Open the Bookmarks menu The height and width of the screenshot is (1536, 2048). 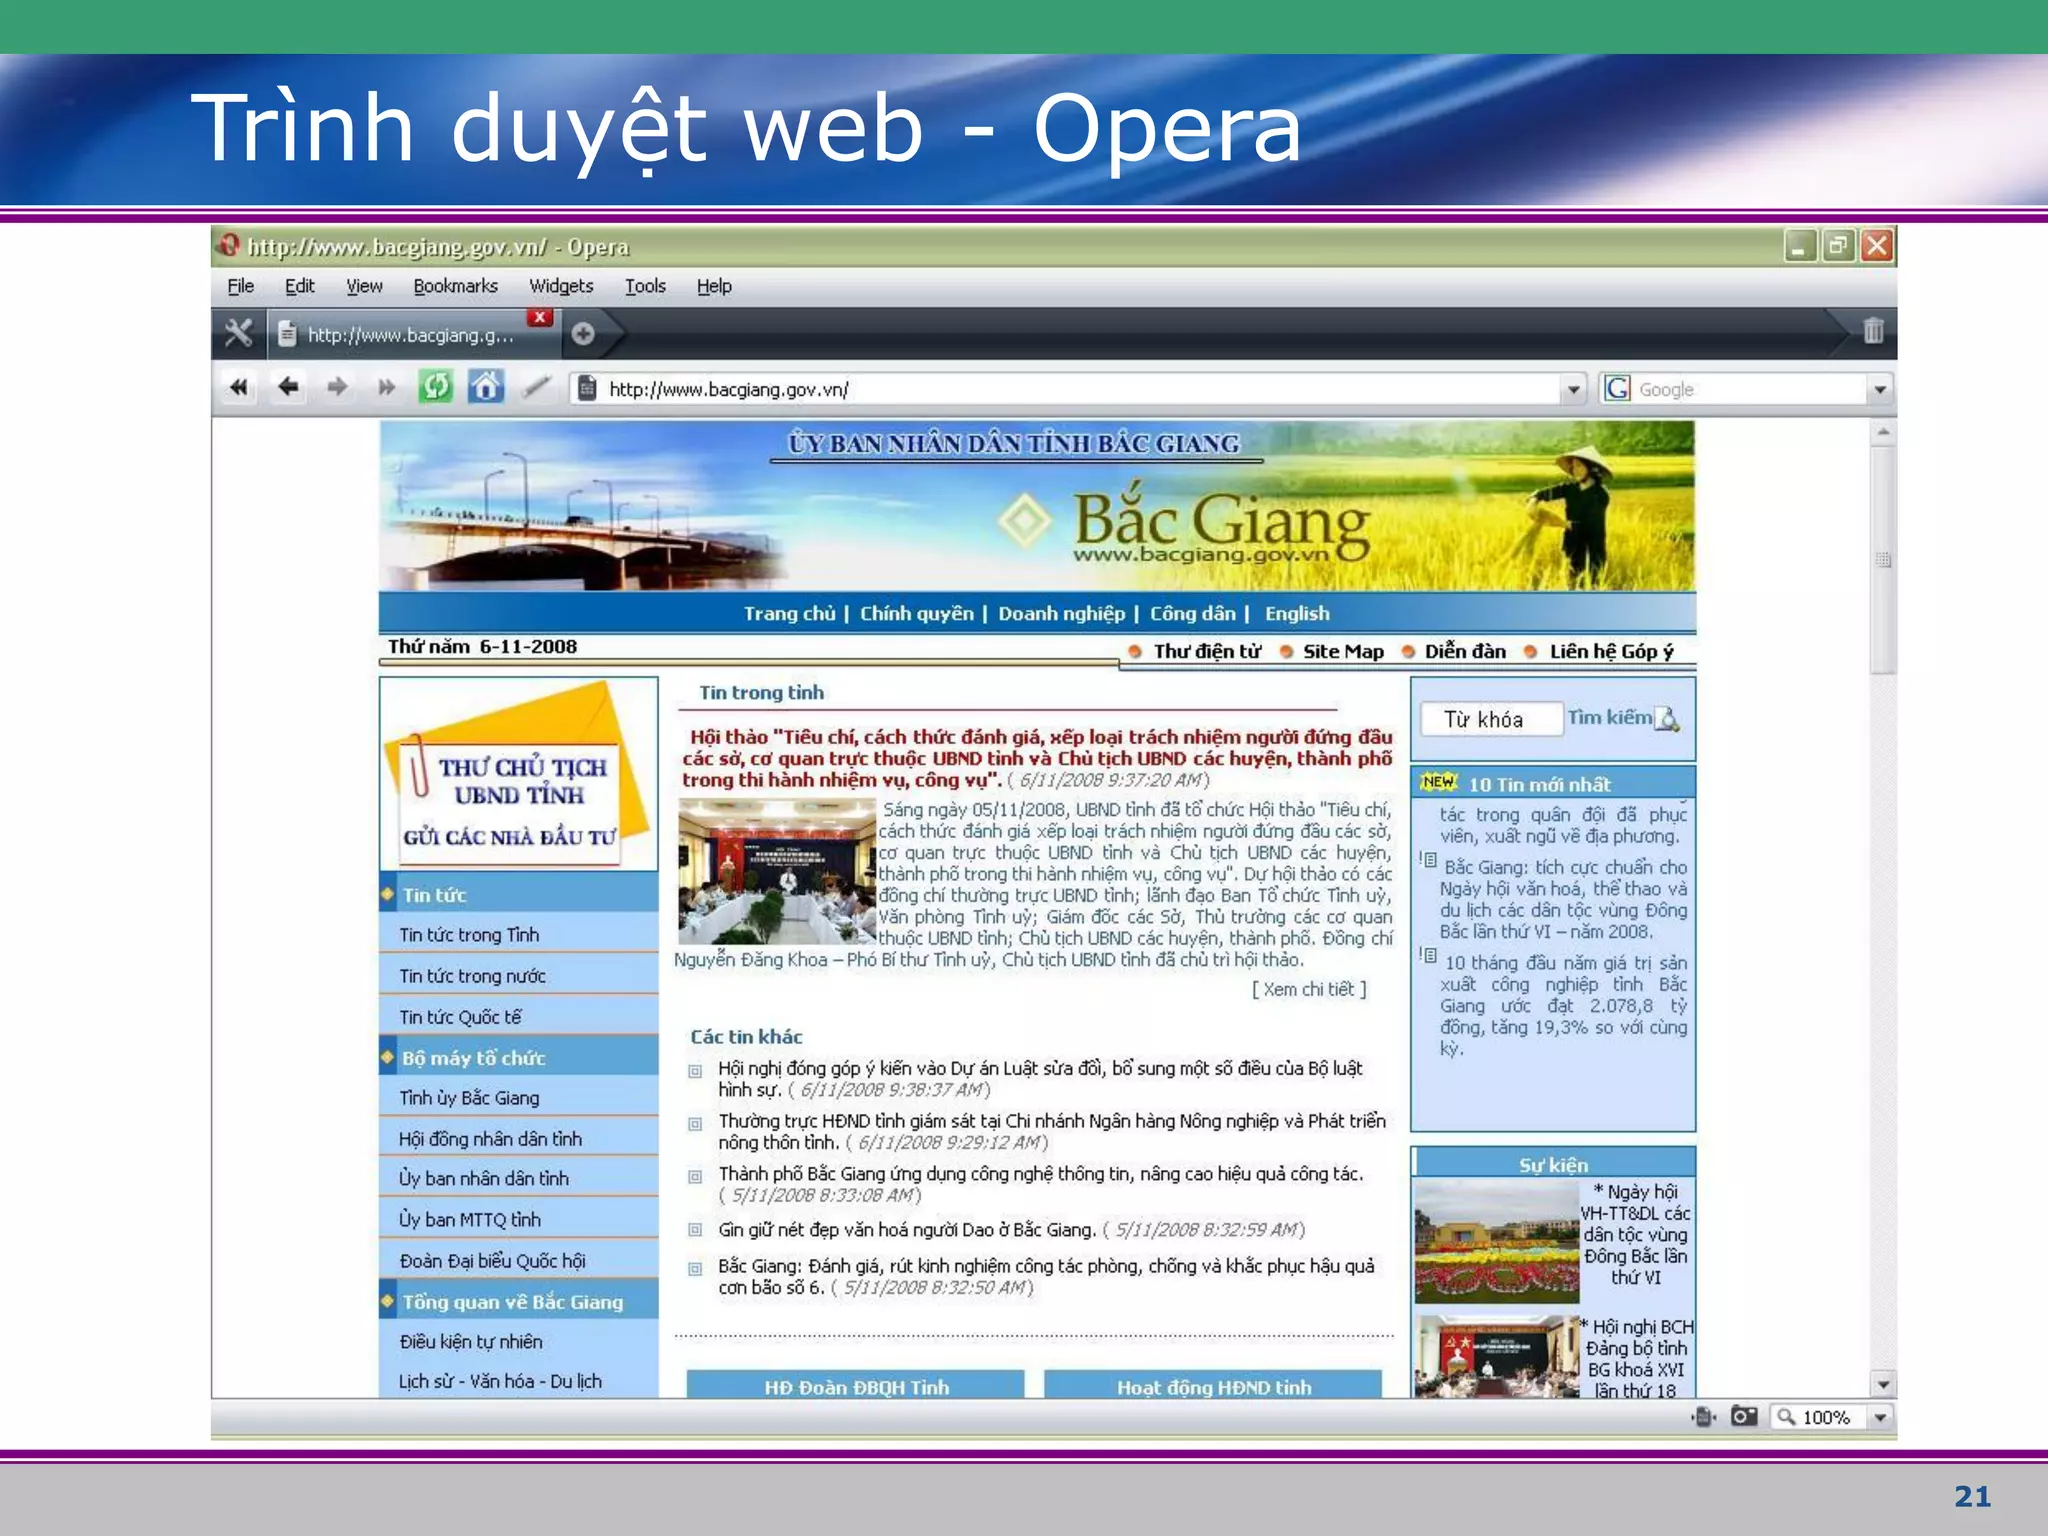coord(455,286)
